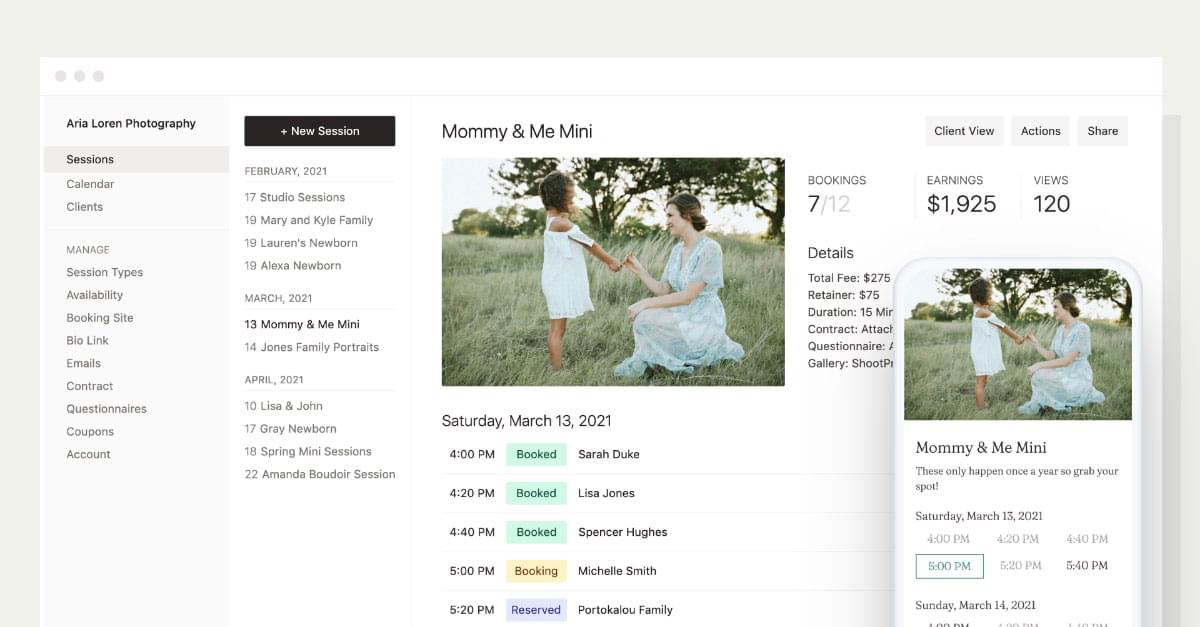
Task: Open the Booking Site settings
Action: [x=99, y=317]
